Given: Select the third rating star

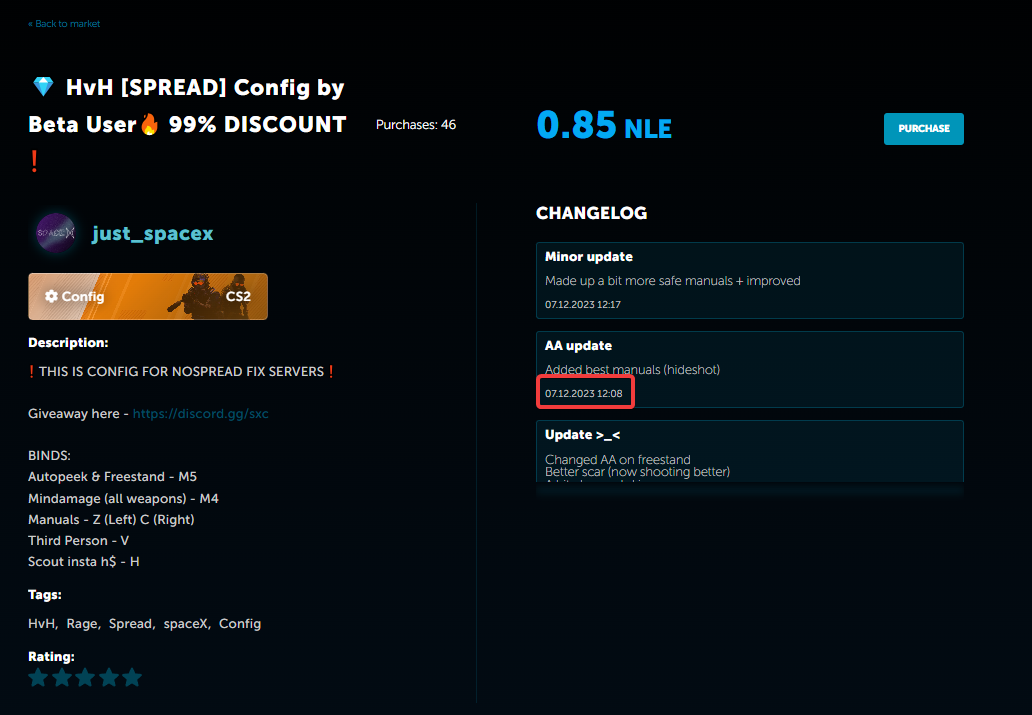Looking at the screenshot, I should pyautogui.click(x=85, y=678).
